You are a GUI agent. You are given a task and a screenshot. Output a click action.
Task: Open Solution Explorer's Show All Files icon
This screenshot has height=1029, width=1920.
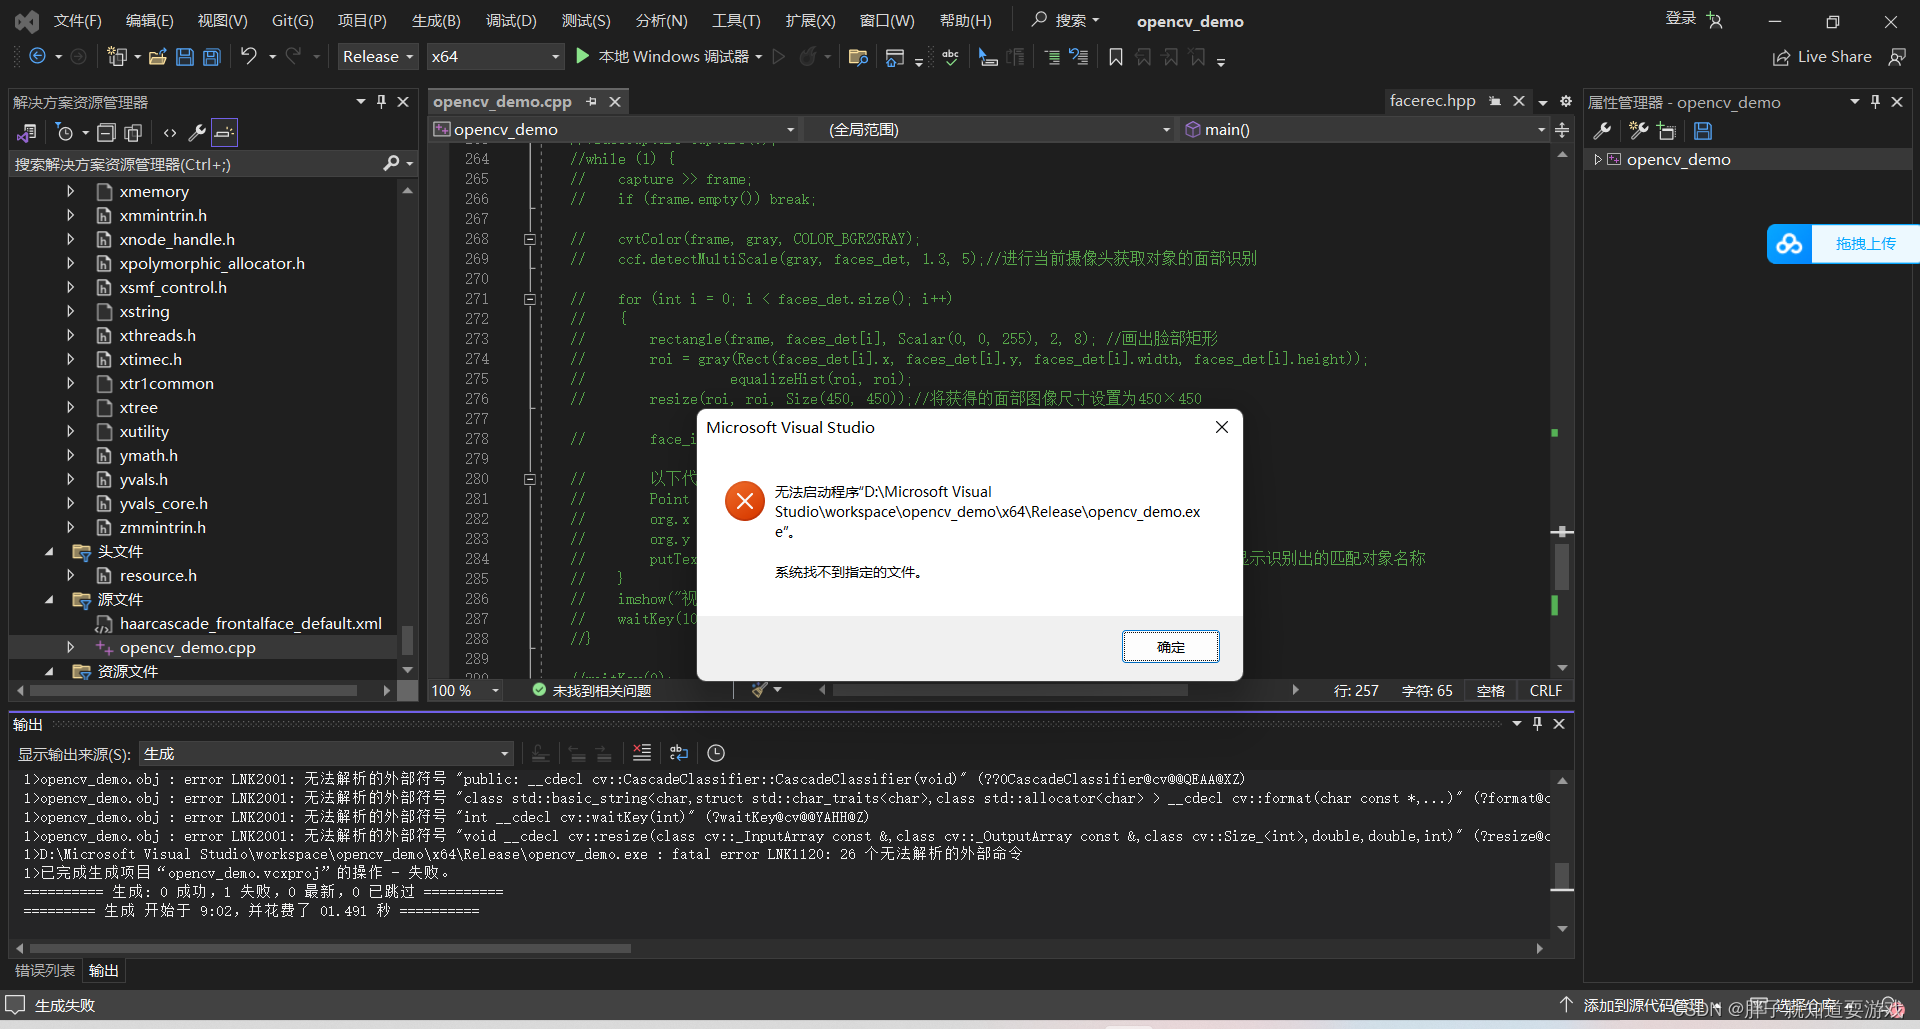coord(132,132)
